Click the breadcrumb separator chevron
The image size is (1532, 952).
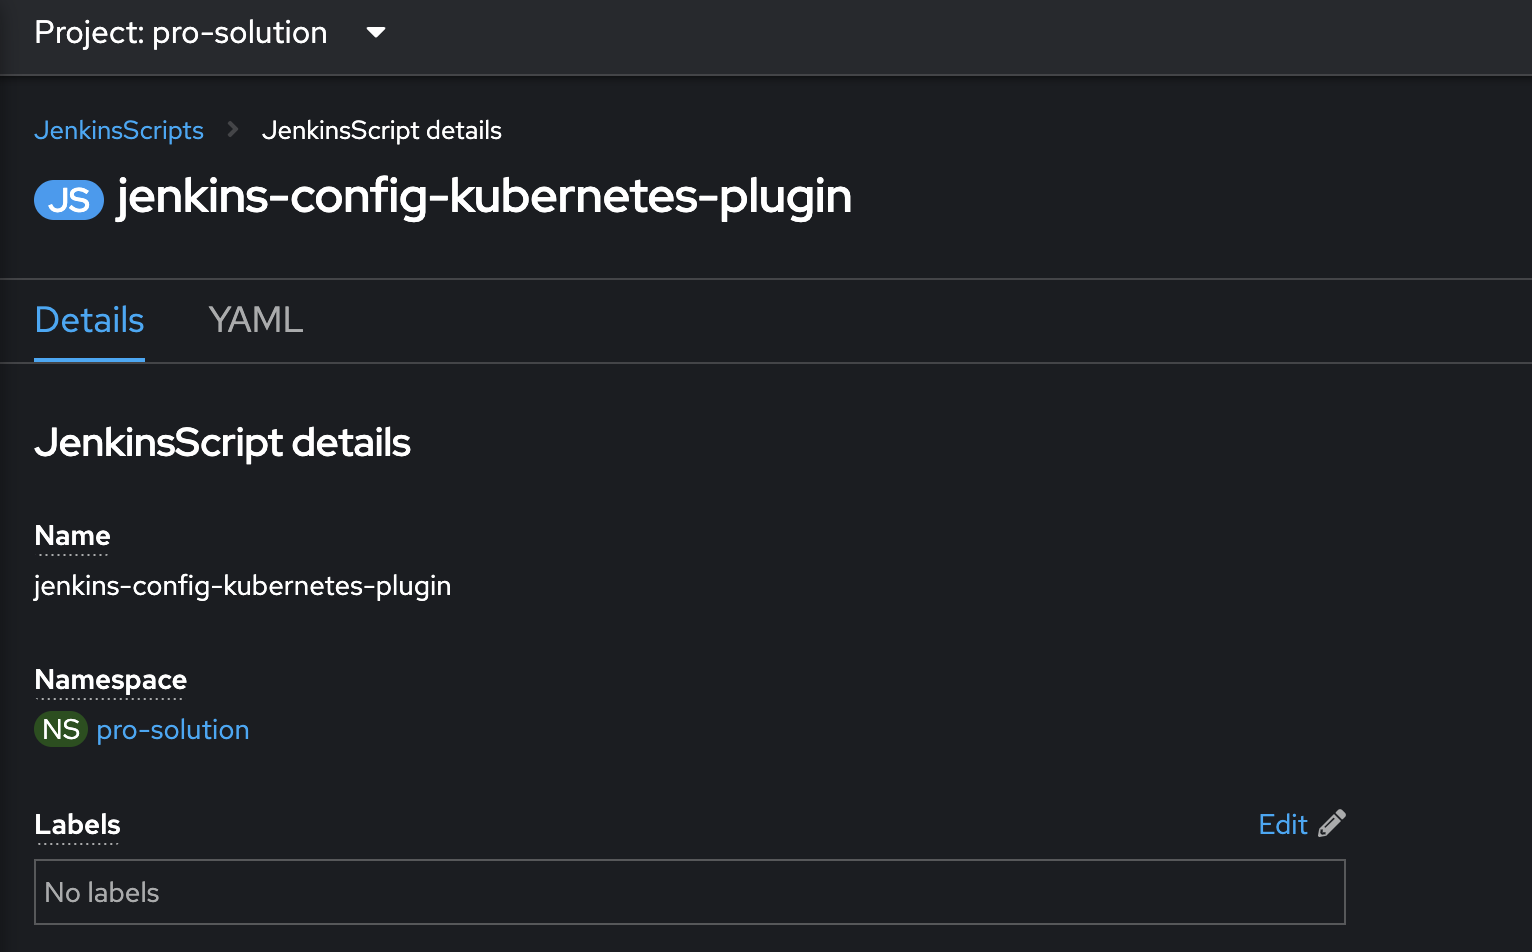233,130
